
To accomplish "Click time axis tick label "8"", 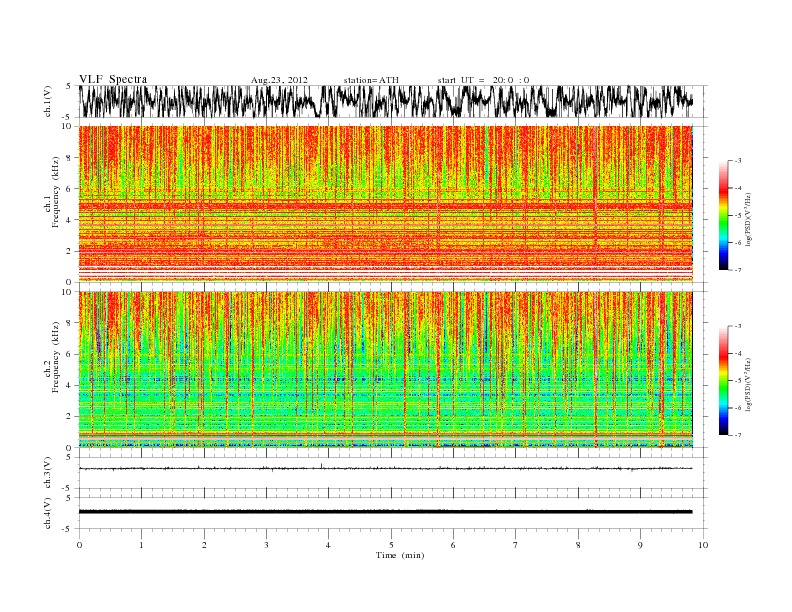I will tap(578, 545).
